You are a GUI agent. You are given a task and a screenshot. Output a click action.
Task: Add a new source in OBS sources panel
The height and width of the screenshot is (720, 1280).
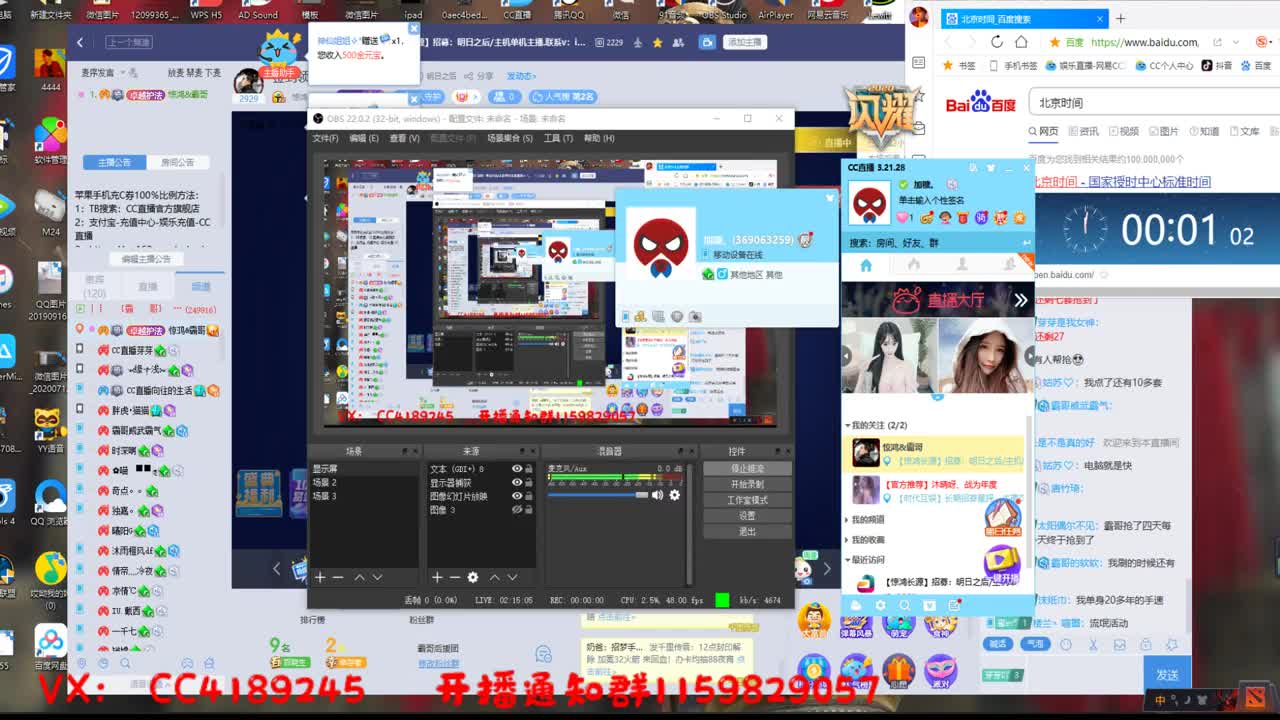(x=437, y=577)
